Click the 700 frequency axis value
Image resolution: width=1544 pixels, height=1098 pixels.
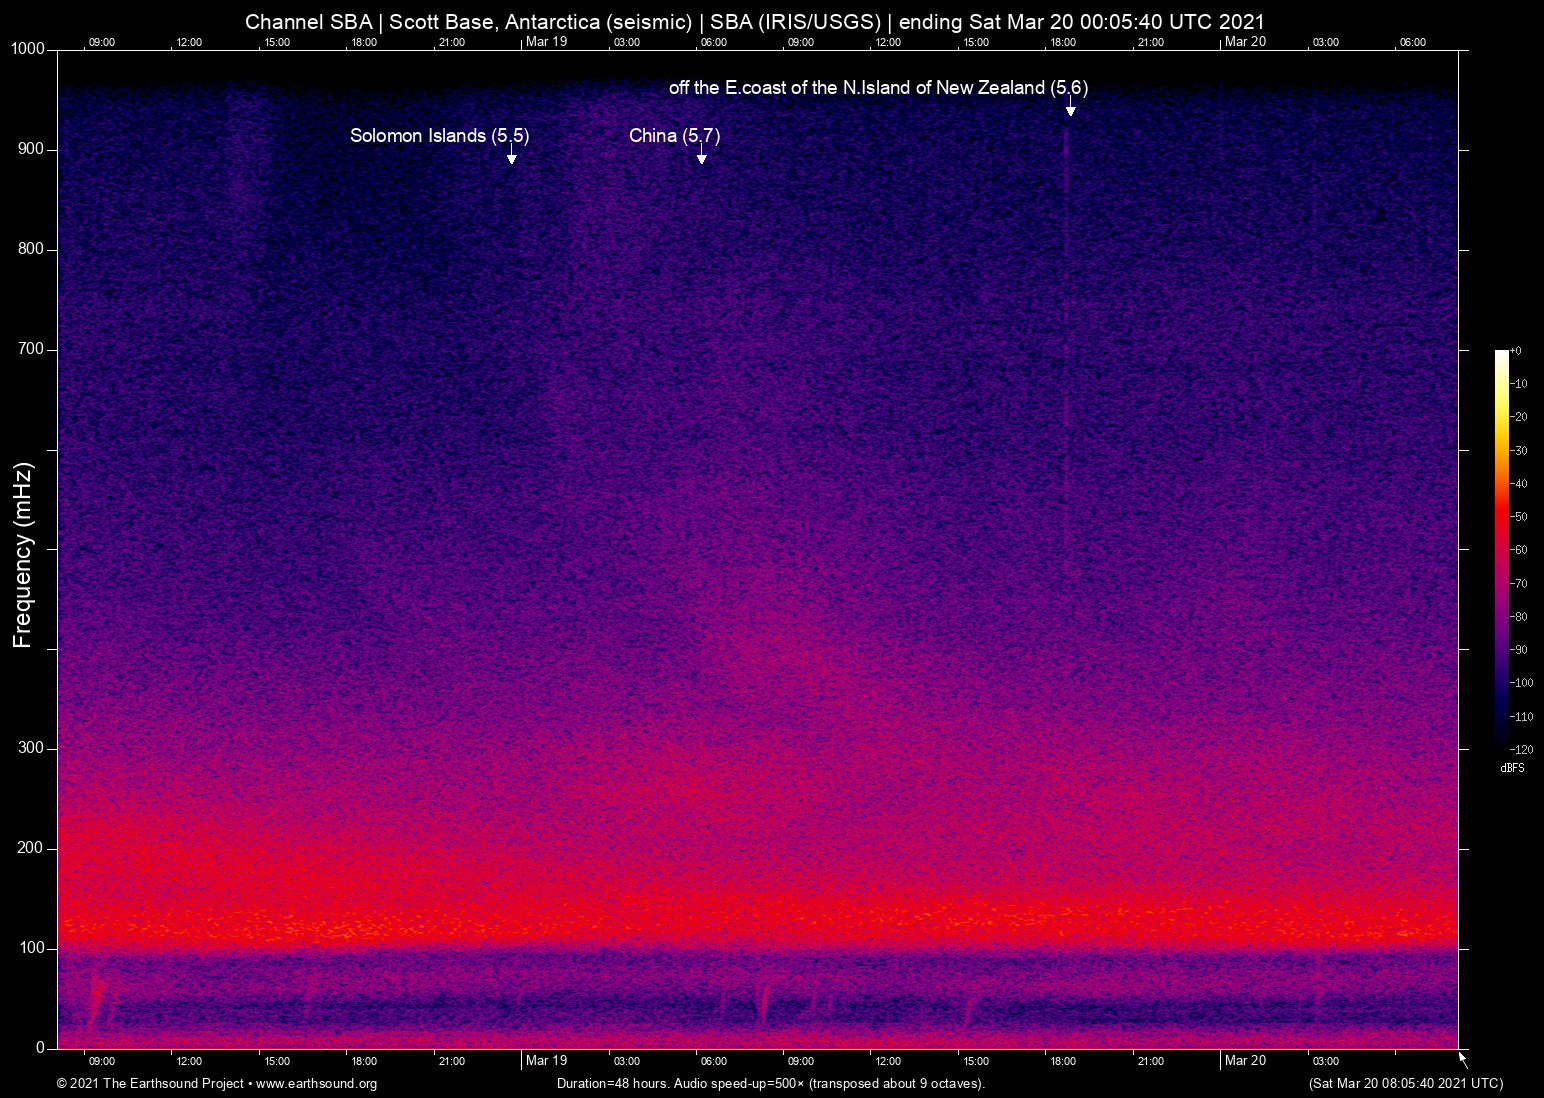point(32,349)
